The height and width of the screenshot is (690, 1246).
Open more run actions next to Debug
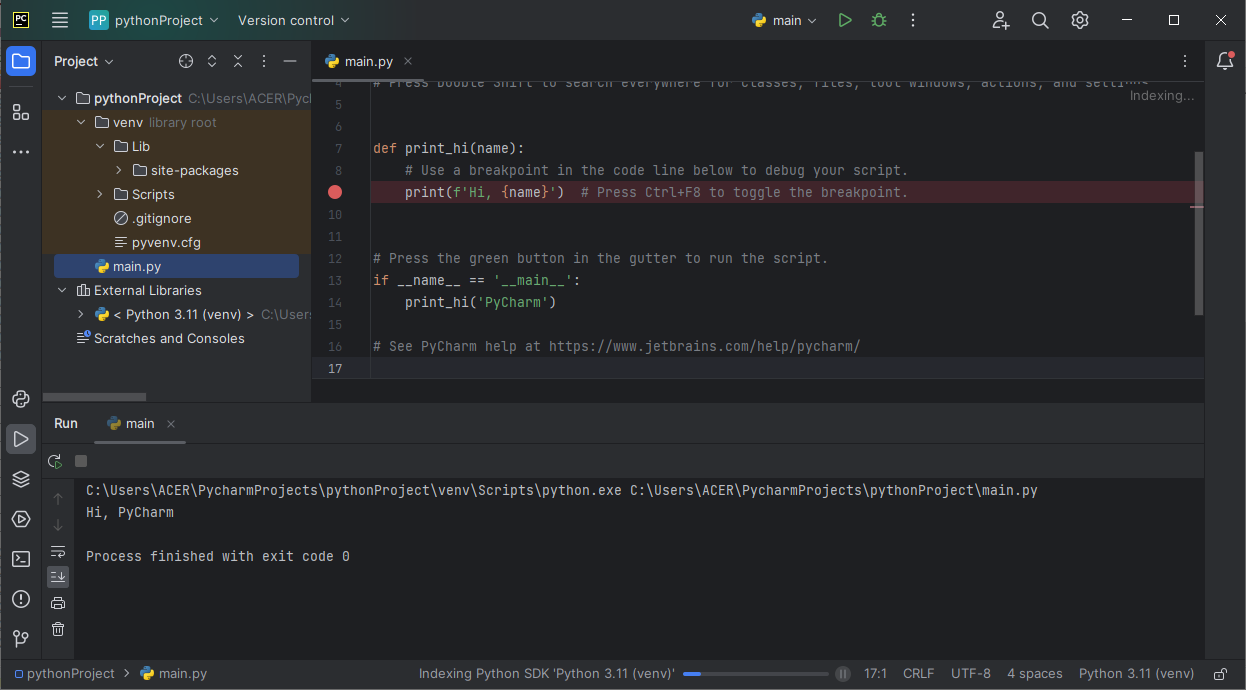[912, 20]
